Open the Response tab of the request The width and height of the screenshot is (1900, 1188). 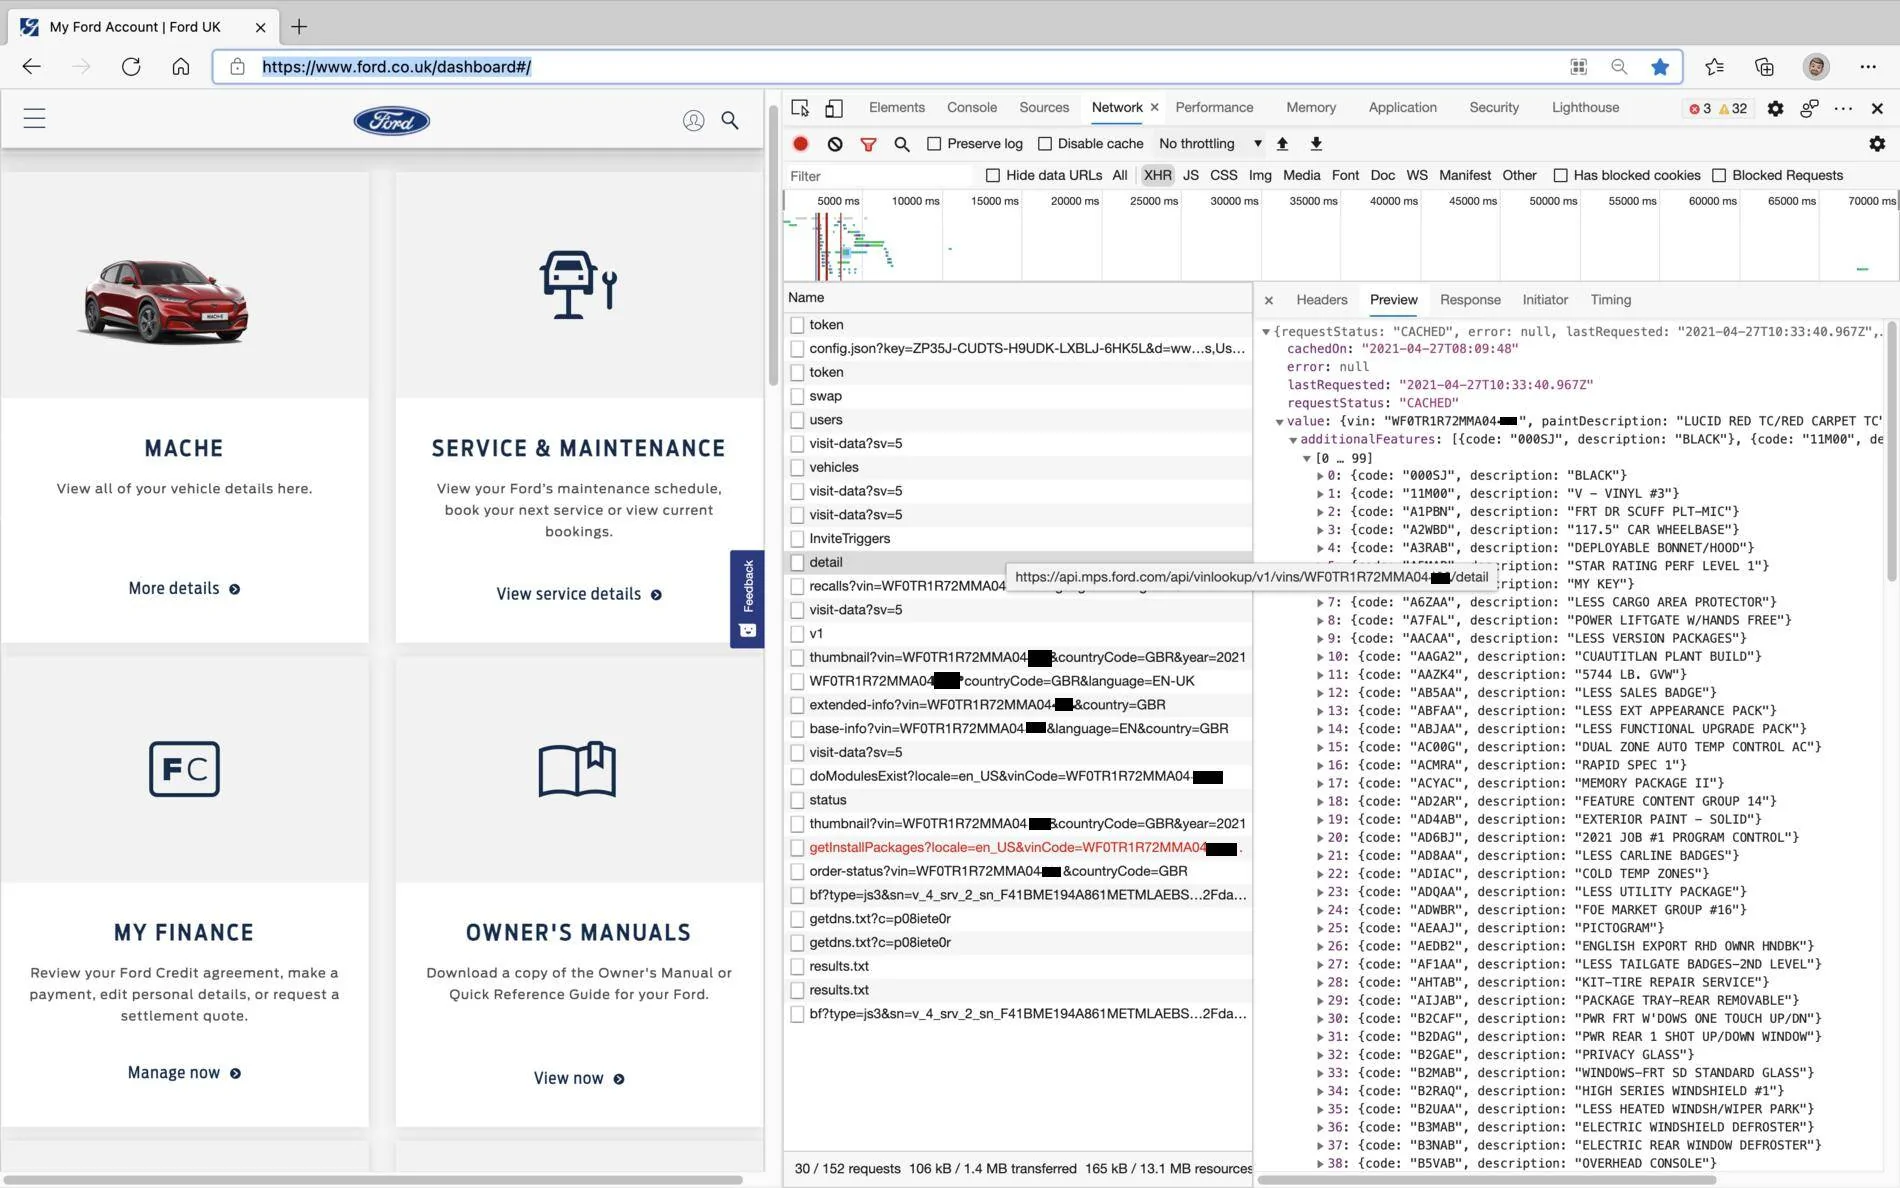(1470, 300)
